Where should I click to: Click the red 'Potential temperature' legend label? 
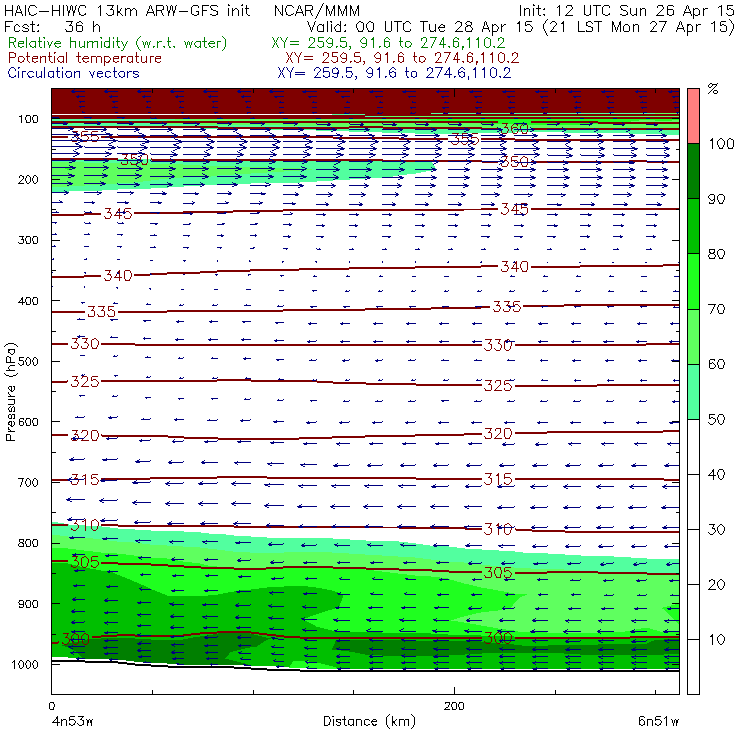tap(85, 58)
